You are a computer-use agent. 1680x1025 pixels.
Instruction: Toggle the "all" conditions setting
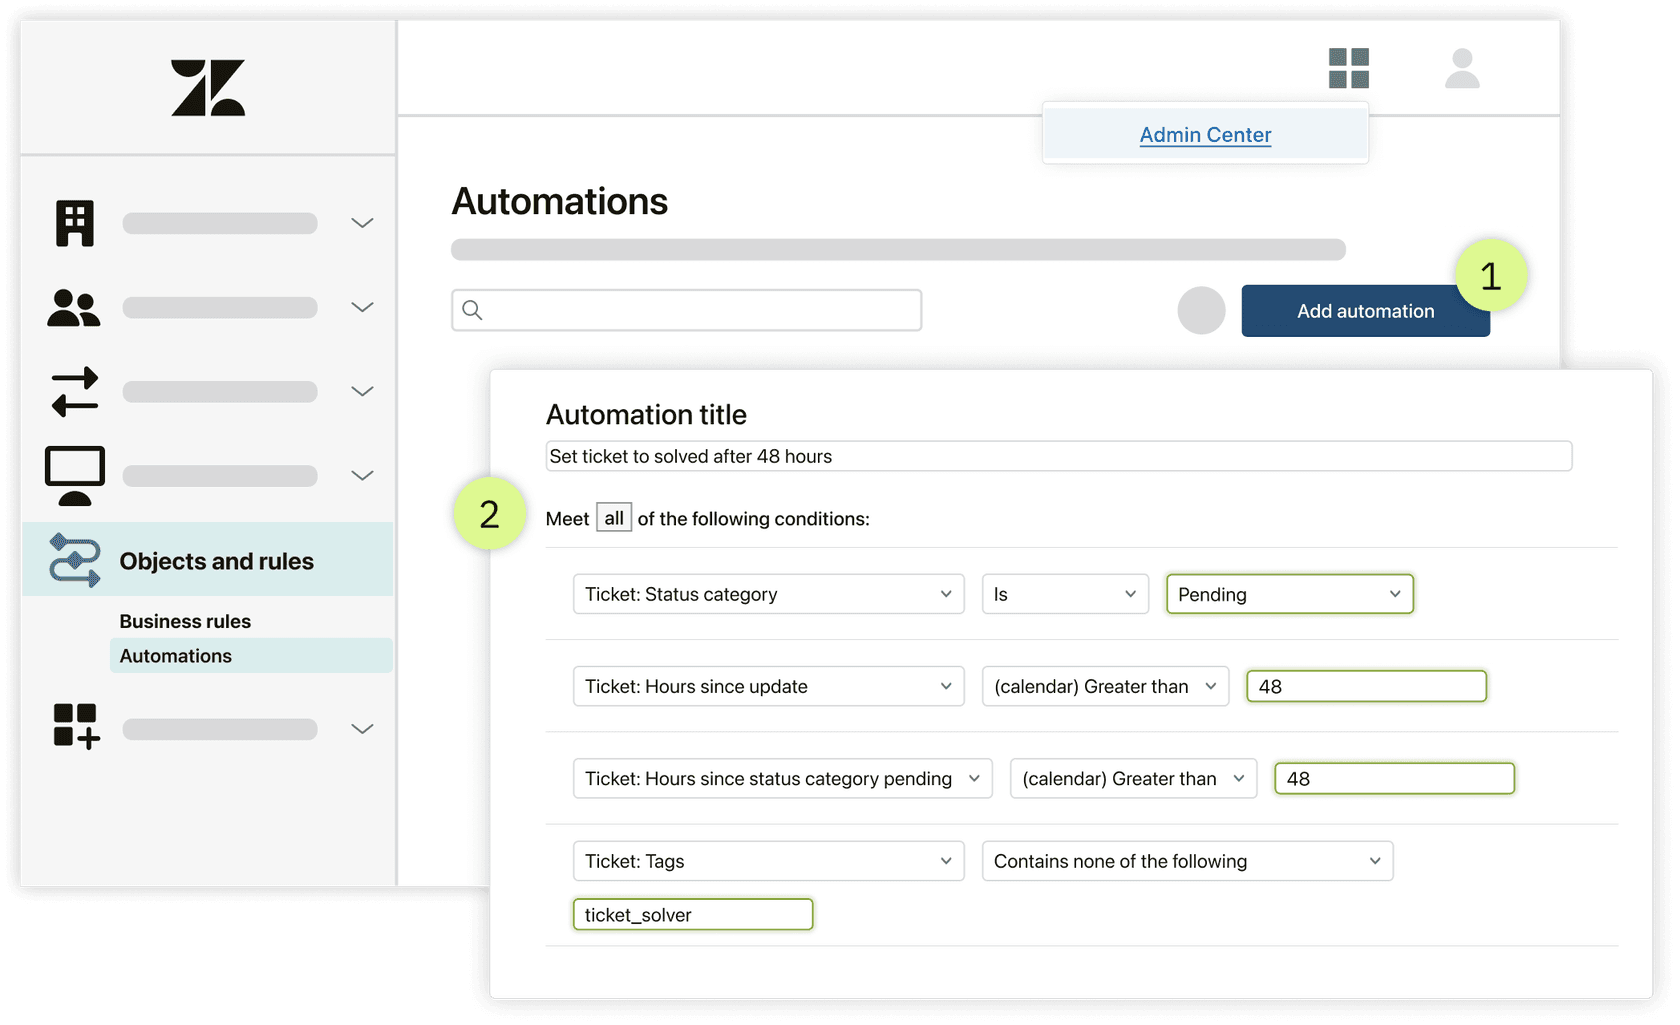(x=614, y=517)
